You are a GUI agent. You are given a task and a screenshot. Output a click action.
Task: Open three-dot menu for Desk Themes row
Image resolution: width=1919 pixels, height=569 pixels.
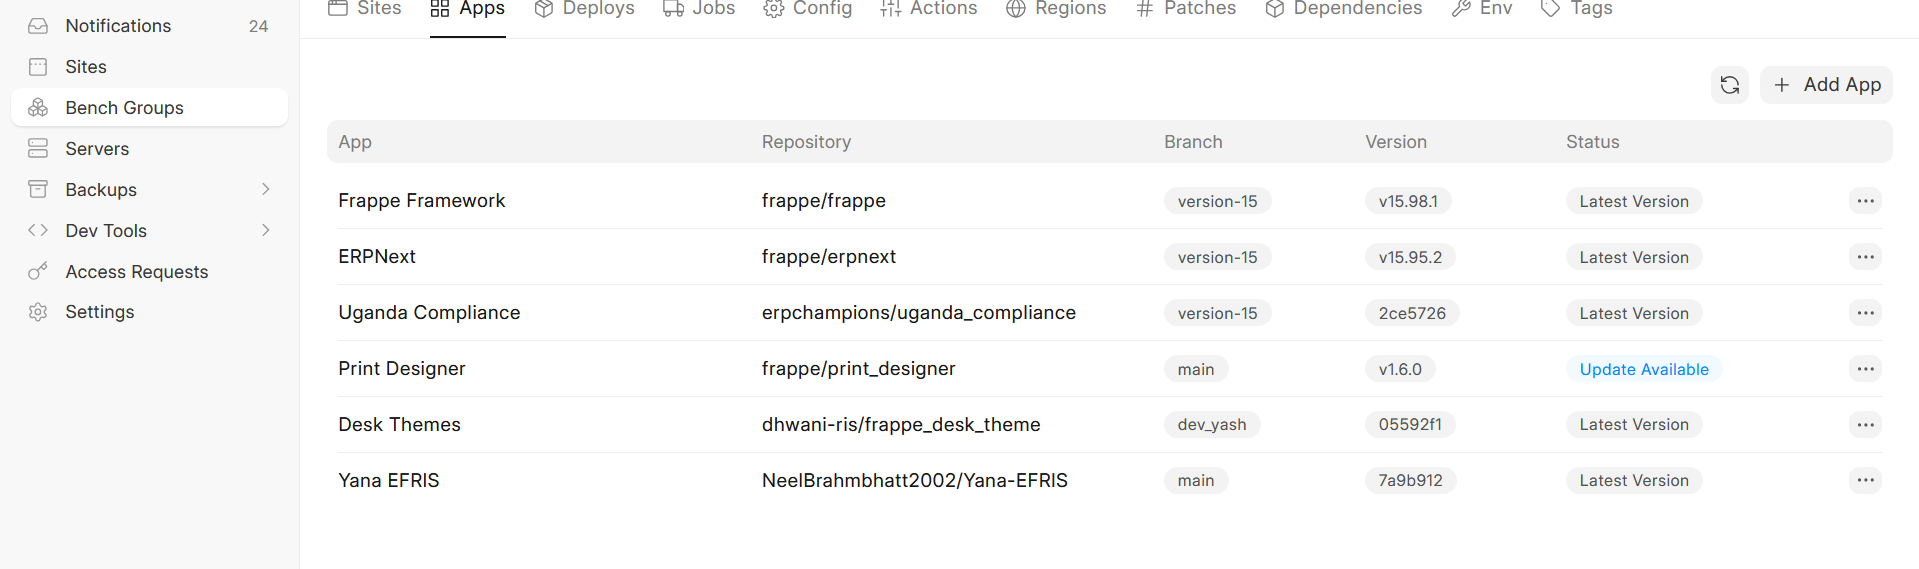(x=1865, y=425)
